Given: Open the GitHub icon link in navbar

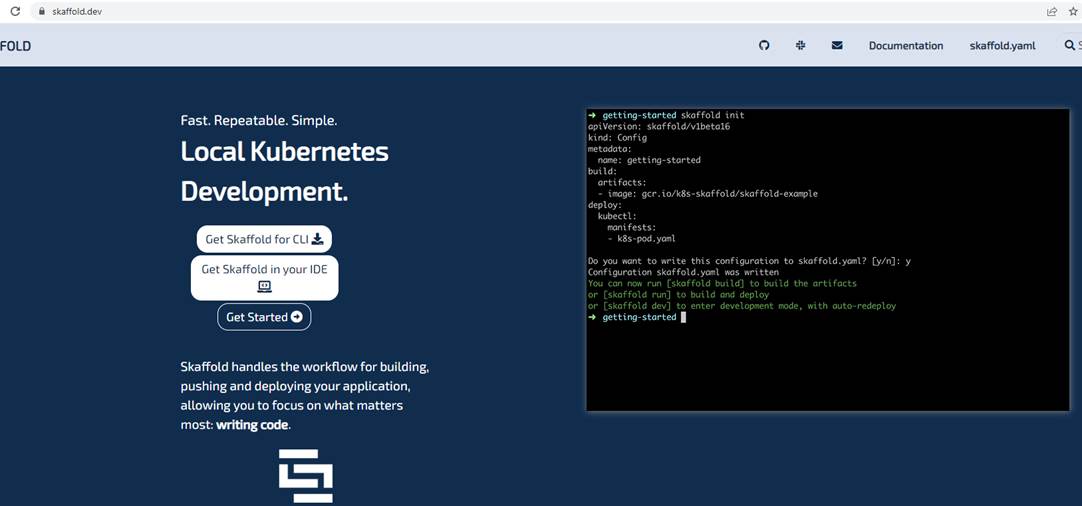Looking at the screenshot, I should point(764,45).
